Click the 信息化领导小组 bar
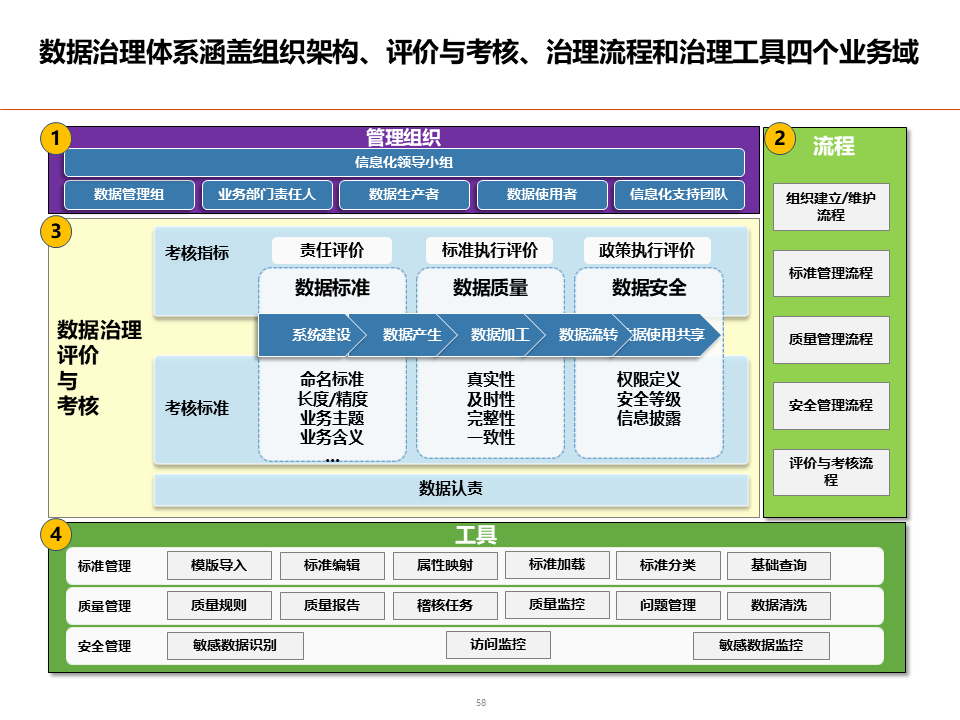Viewport: 960px width, 720px height. 404,162
